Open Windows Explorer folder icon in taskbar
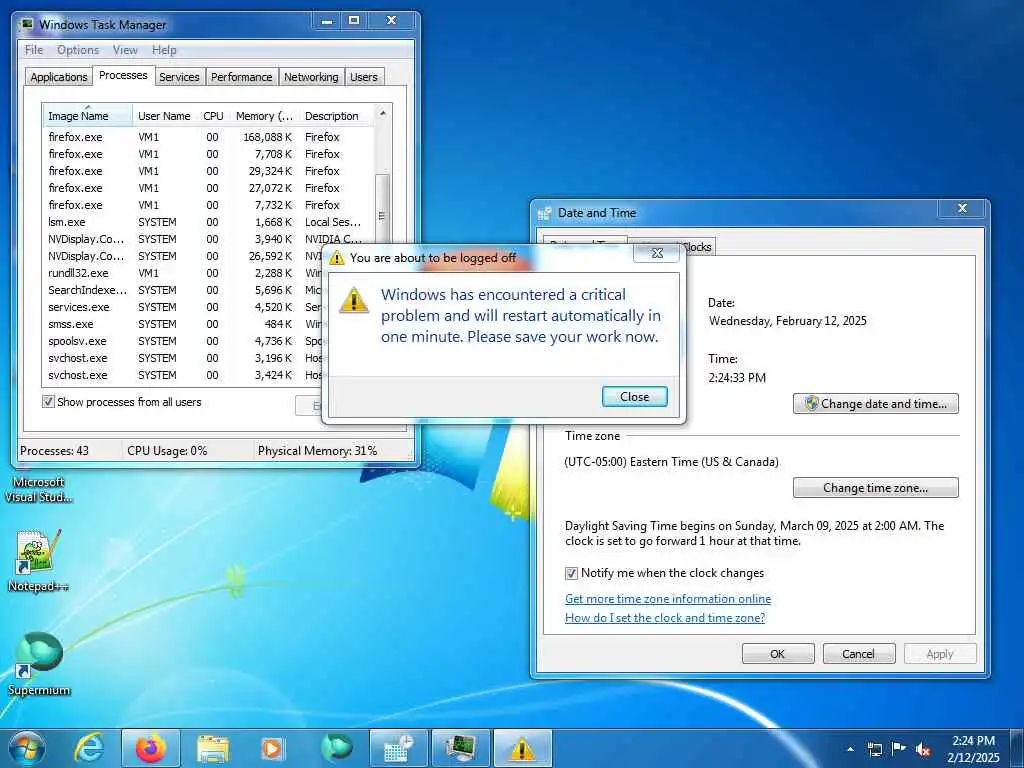This screenshot has width=1024, height=768. (213, 748)
